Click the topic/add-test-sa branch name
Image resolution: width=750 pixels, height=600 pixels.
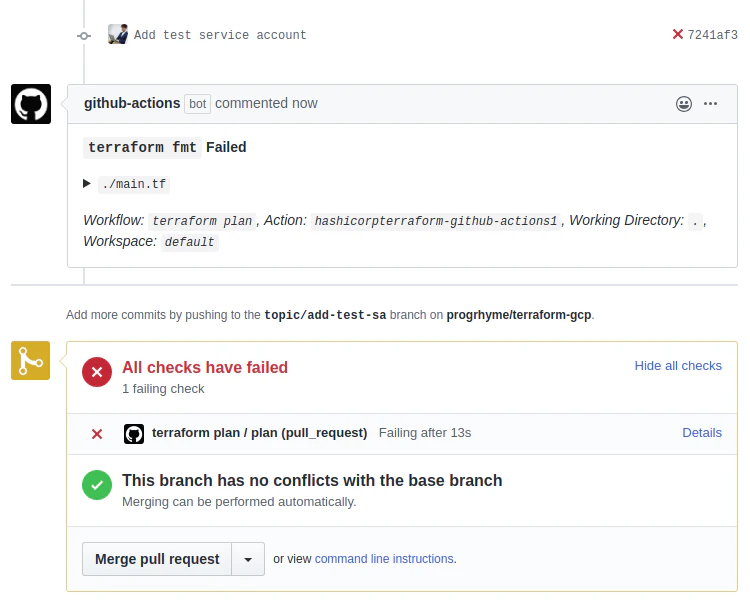coord(325,315)
